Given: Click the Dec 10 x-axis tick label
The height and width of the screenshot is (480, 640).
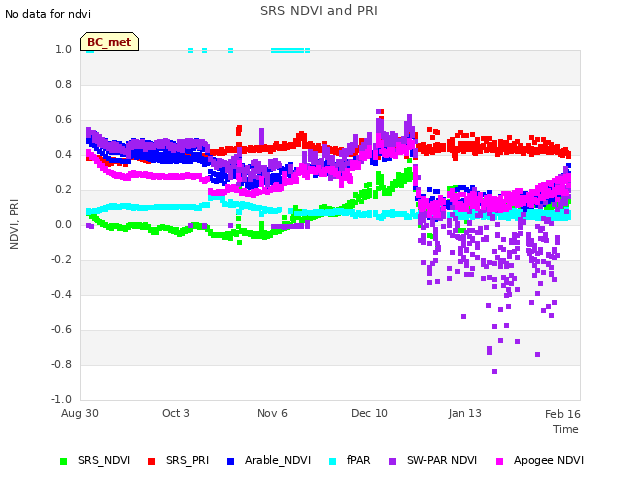Looking at the screenshot, I should pos(369,413).
